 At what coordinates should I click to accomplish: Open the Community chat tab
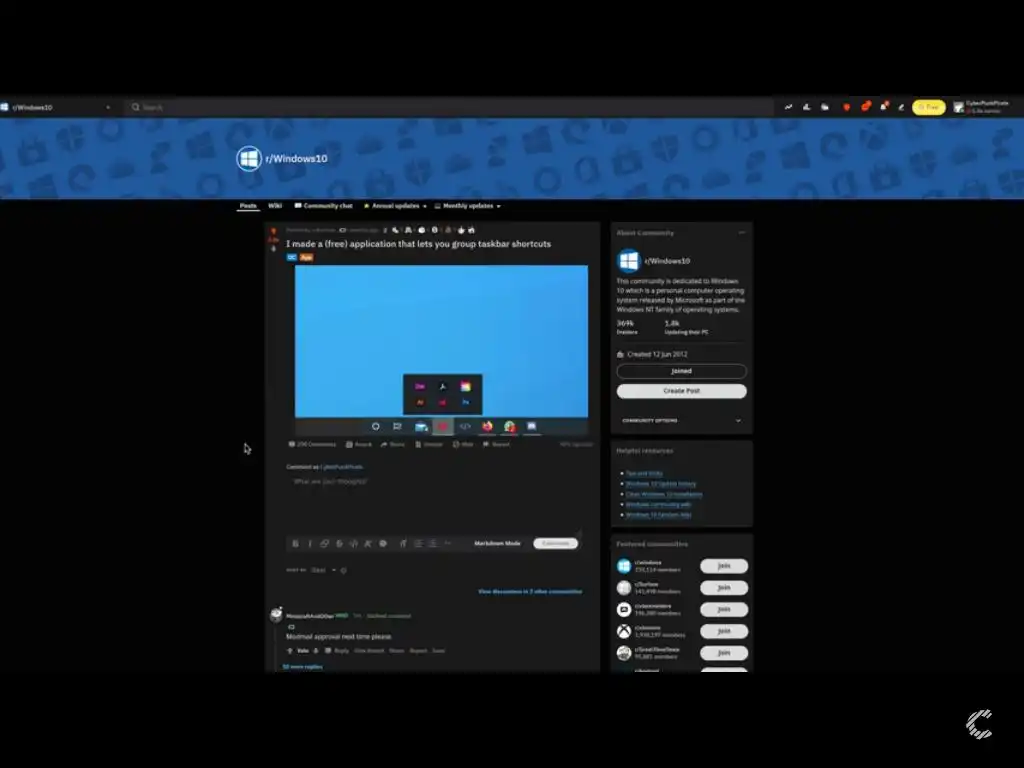pyautogui.click(x=323, y=206)
